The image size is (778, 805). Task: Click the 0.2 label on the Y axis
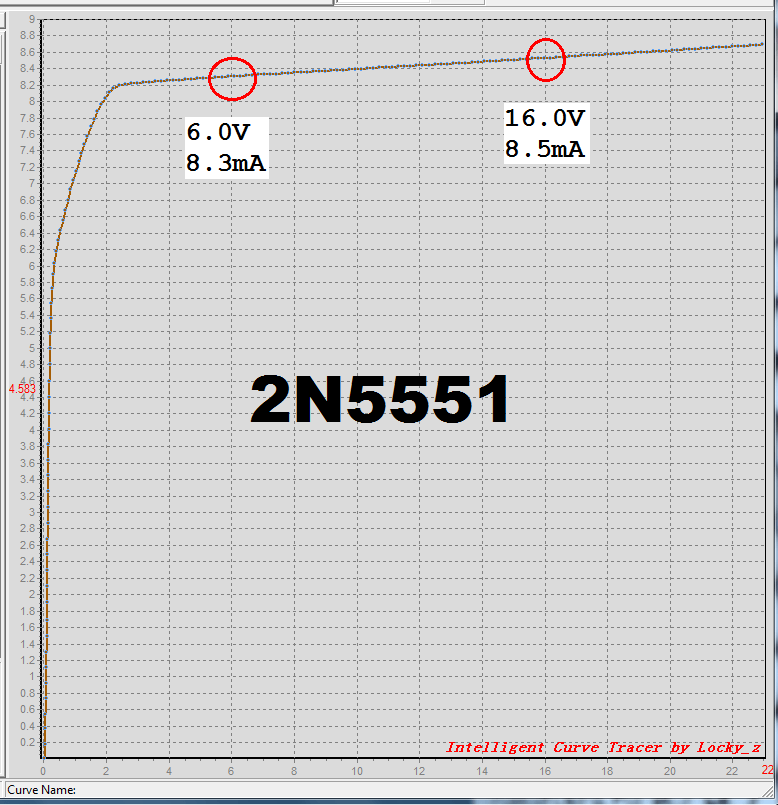(x=28, y=742)
